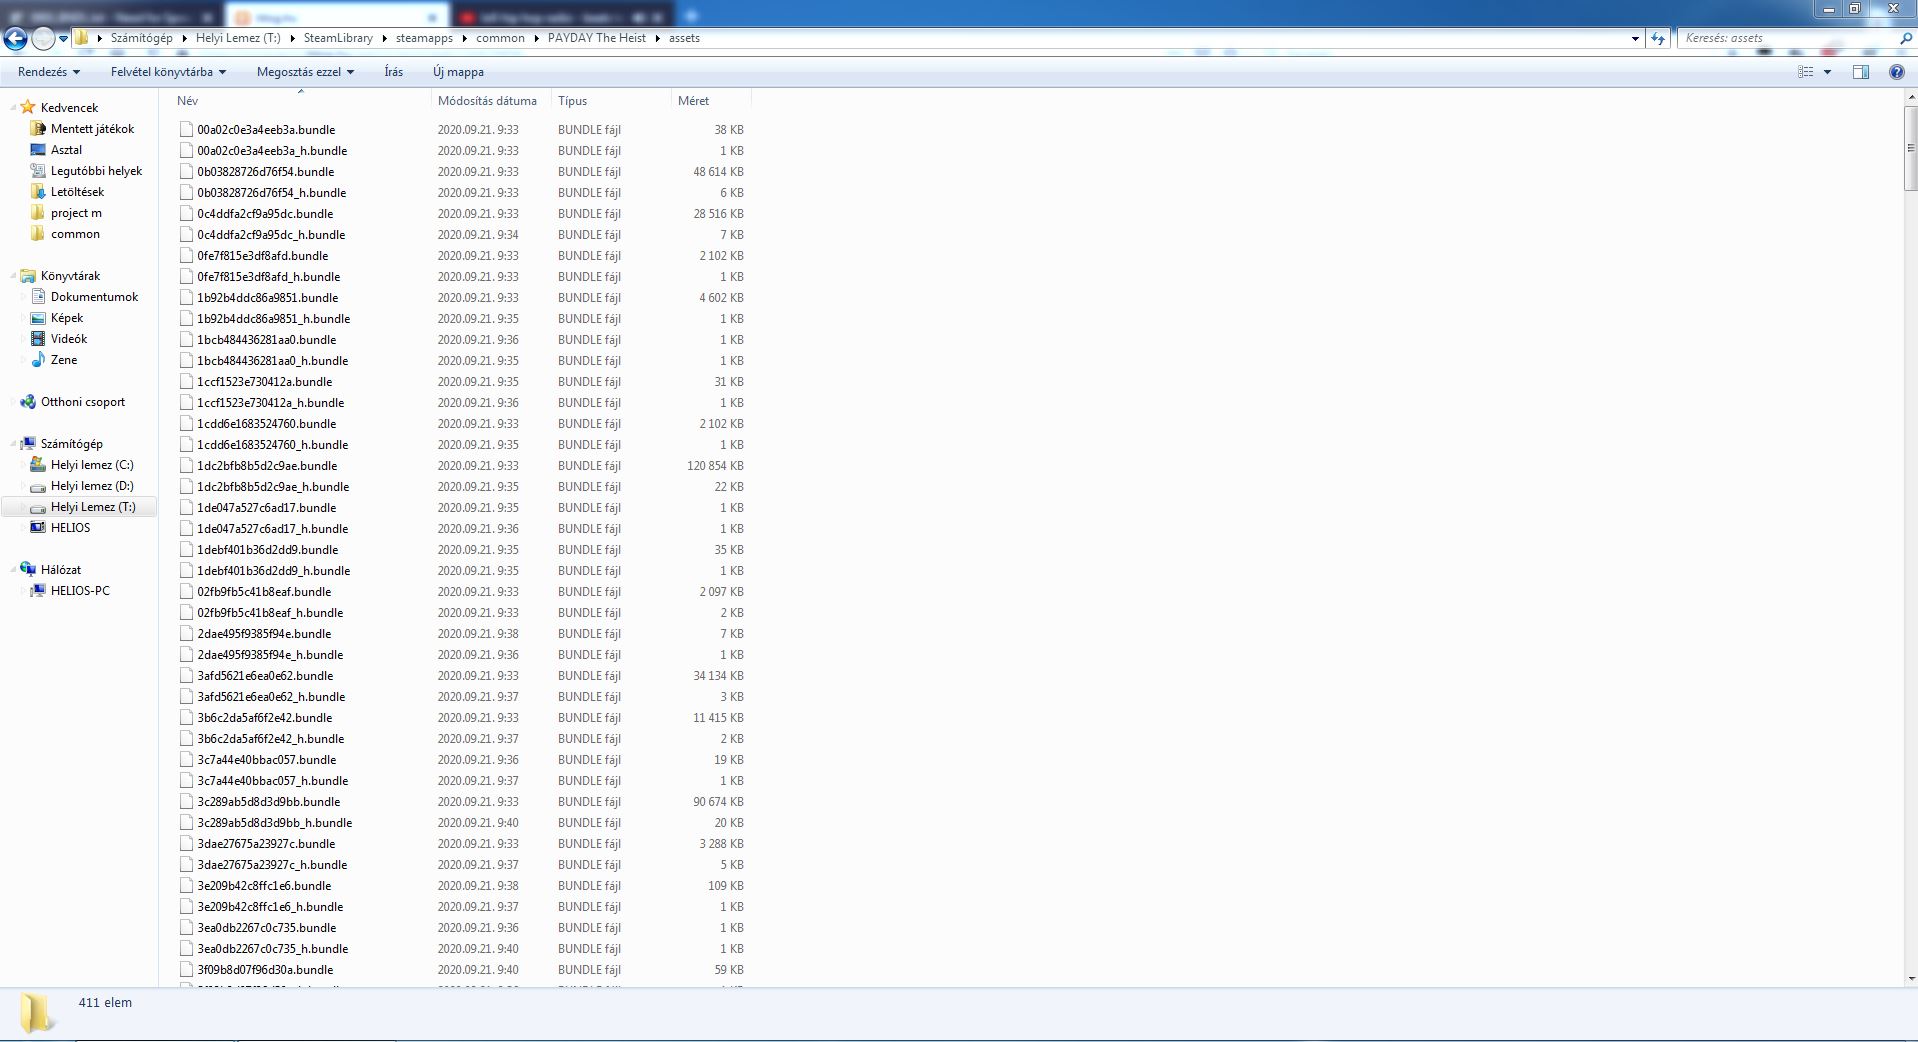Screen dimensions: 1918x1042
Task: Toggle the preview pane button
Action: tap(1860, 72)
